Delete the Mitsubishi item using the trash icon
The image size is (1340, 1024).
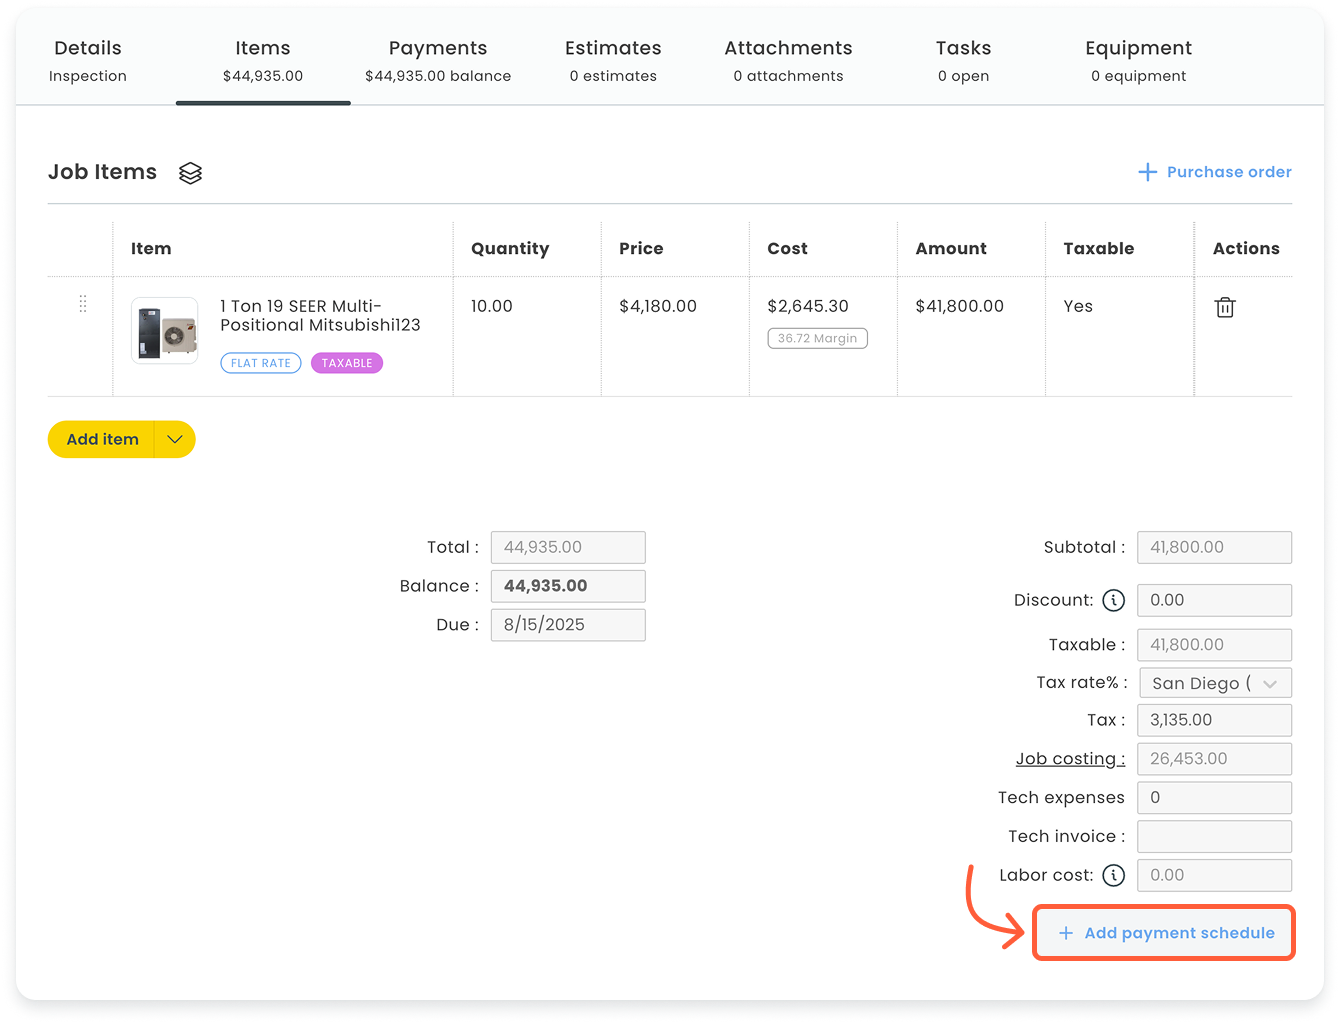[1225, 307]
